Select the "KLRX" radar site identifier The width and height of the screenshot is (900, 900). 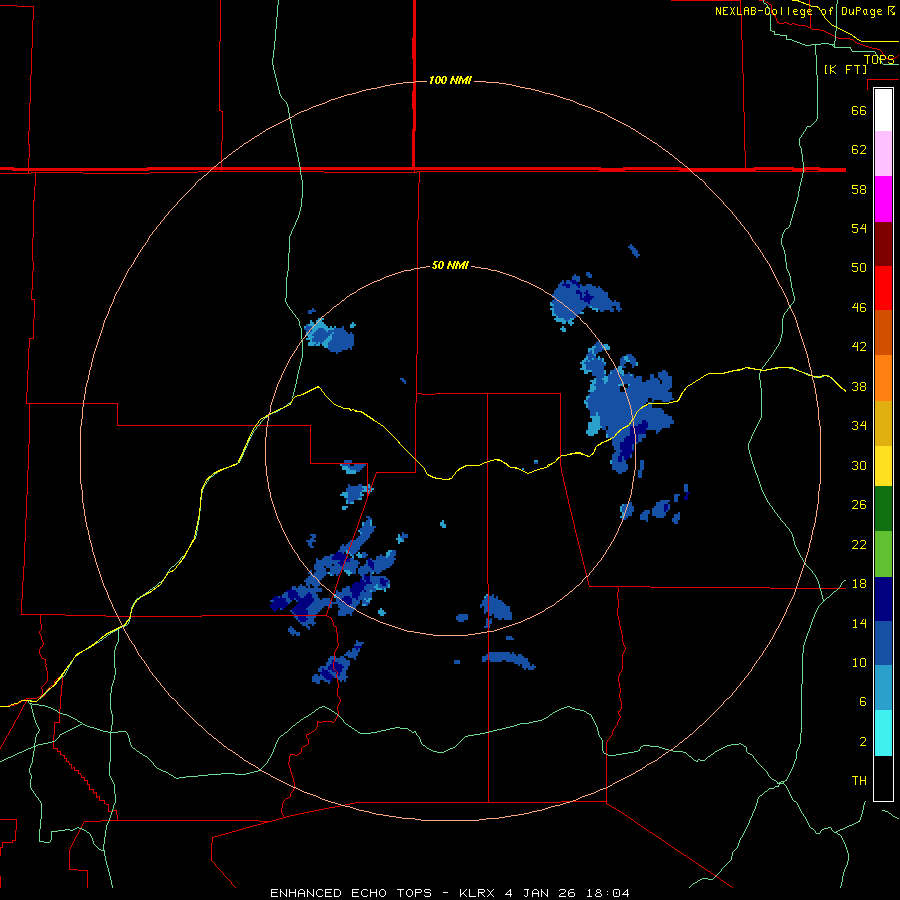pyautogui.click(x=479, y=893)
